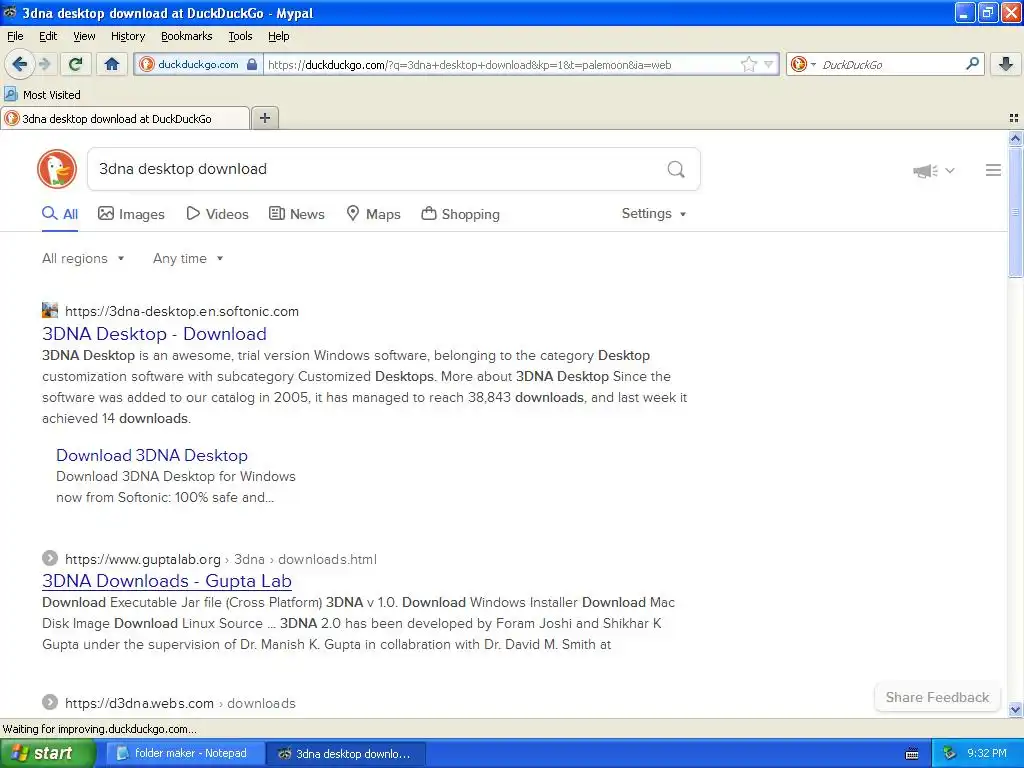Image resolution: width=1024 pixels, height=768 pixels.
Task: Open a new tab with the plus button
Action: 264,118
